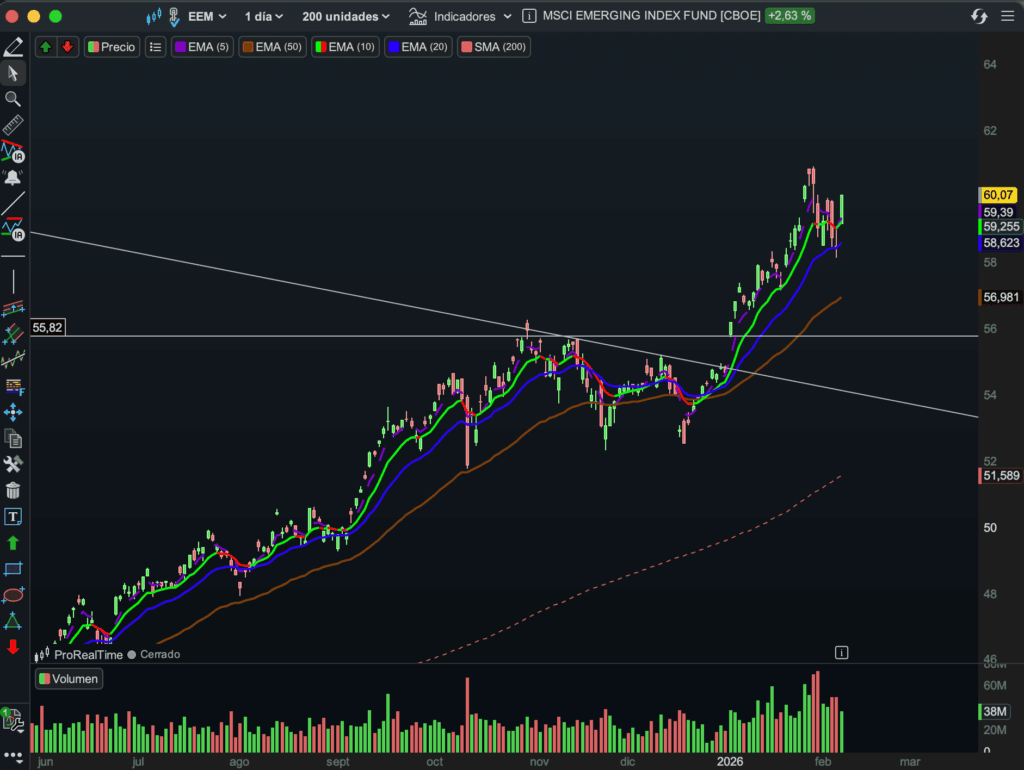Click the alert bell icon
This screenshot has width=1024, height=770.
13,178
